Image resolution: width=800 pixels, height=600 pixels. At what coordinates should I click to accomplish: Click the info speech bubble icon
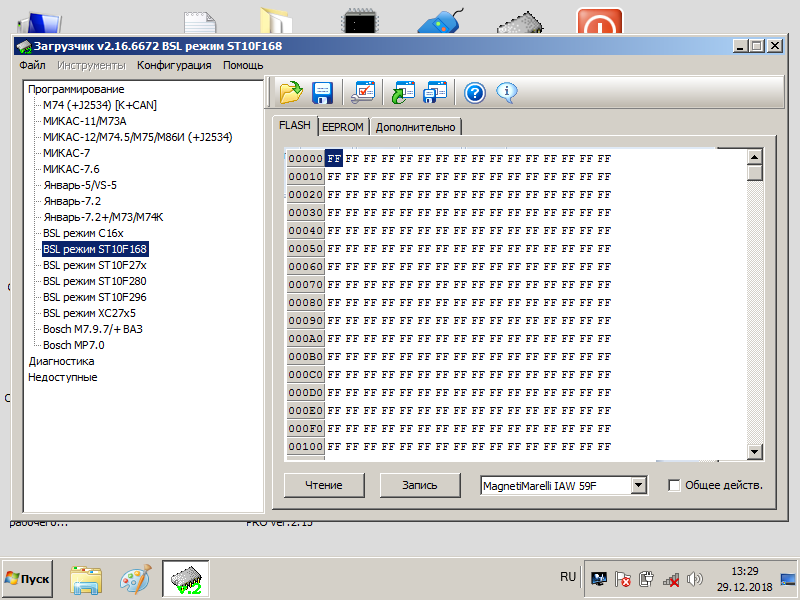click(506, 93)
